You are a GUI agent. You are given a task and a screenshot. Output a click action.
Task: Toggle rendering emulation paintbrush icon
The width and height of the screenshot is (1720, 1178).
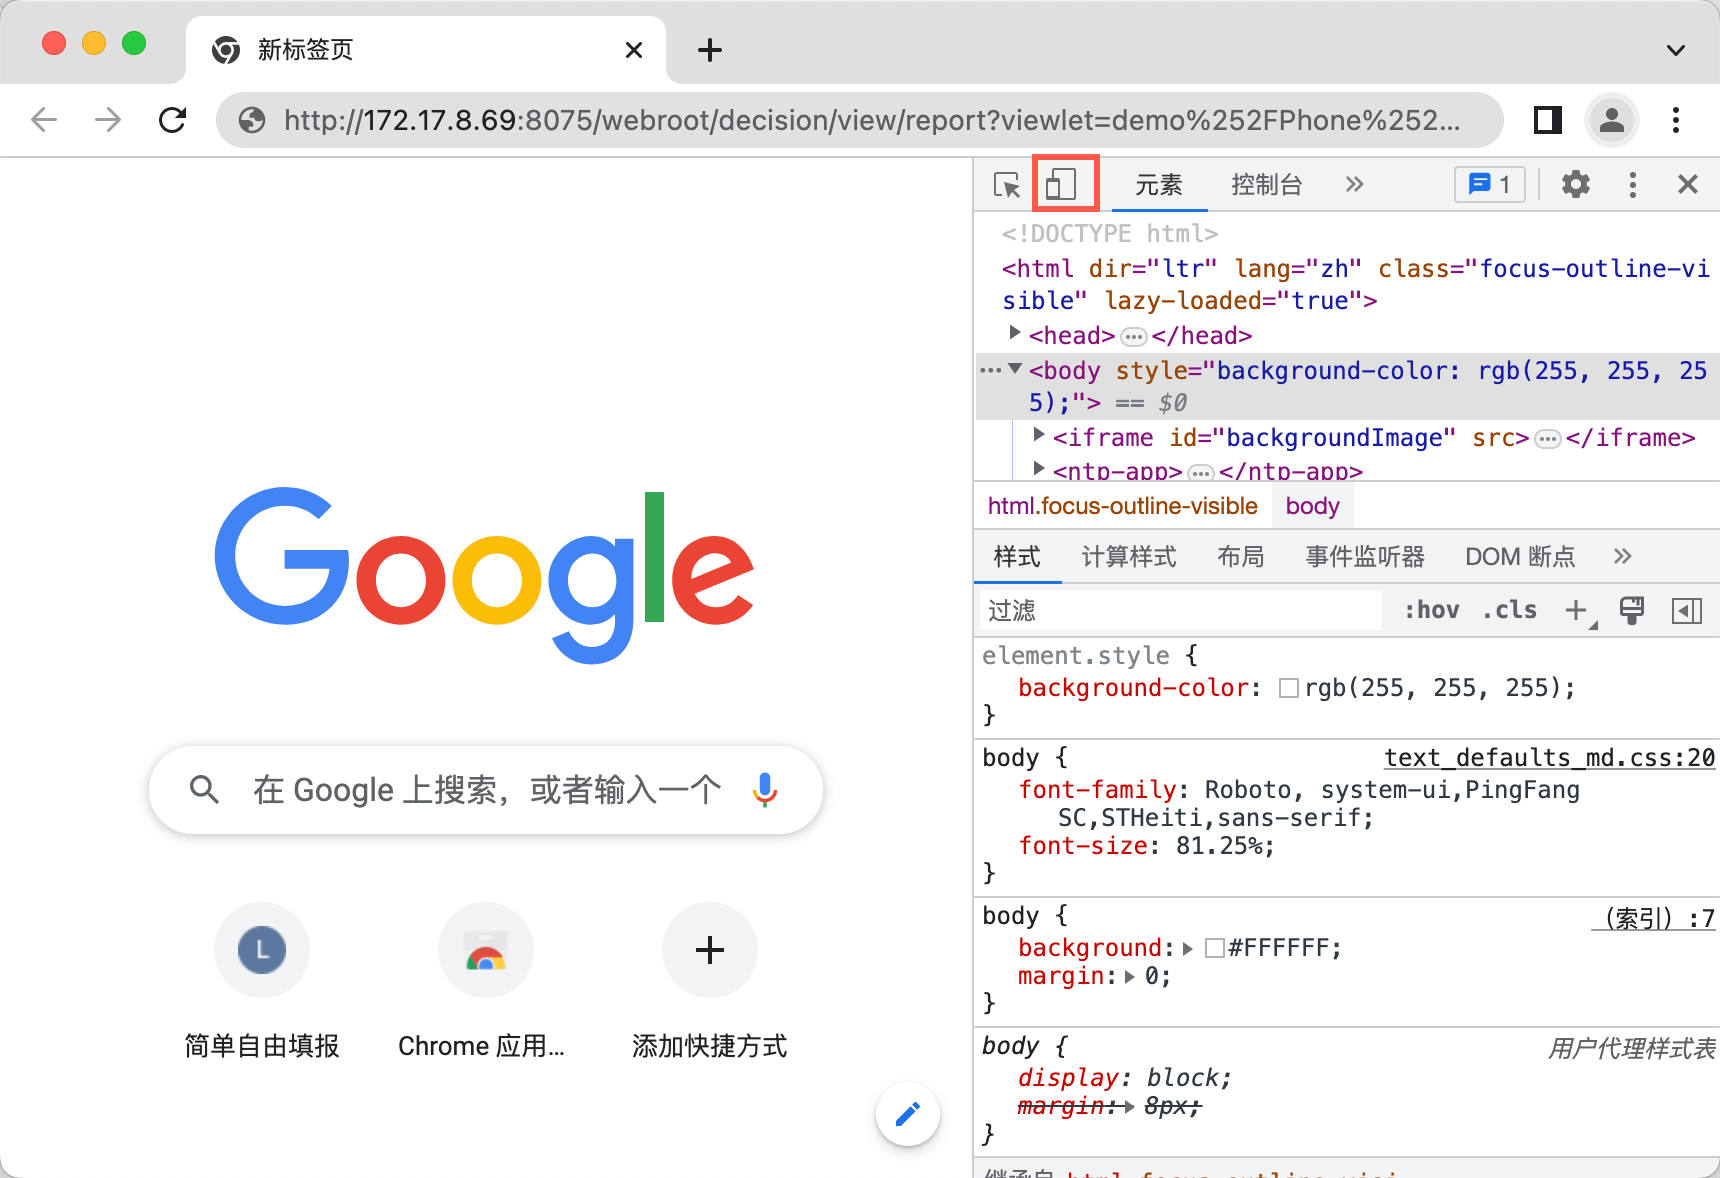1632,610
